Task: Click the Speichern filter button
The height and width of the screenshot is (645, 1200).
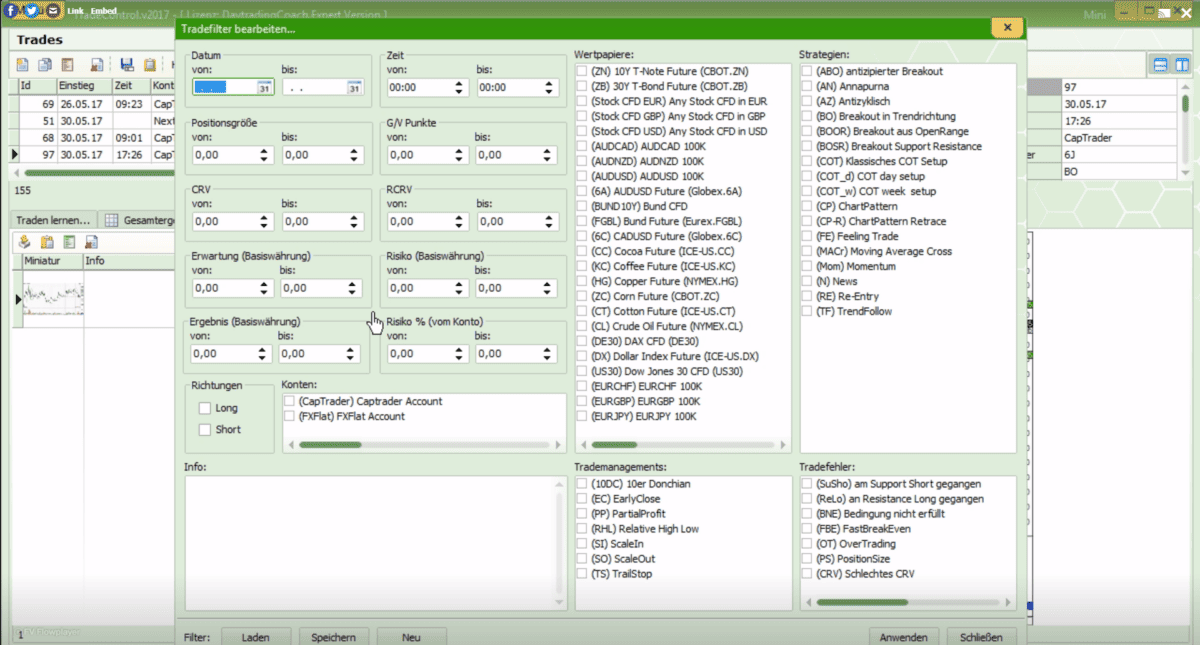Action: (x=334, y=637)
